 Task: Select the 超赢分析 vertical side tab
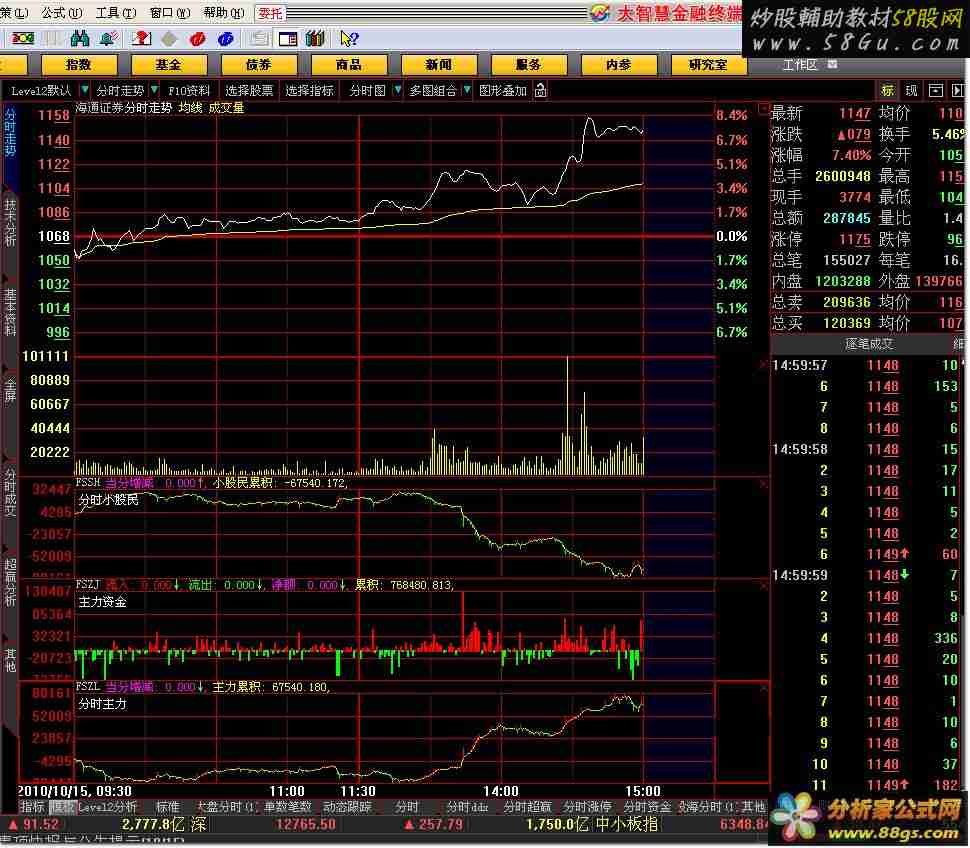click(10, 582)
